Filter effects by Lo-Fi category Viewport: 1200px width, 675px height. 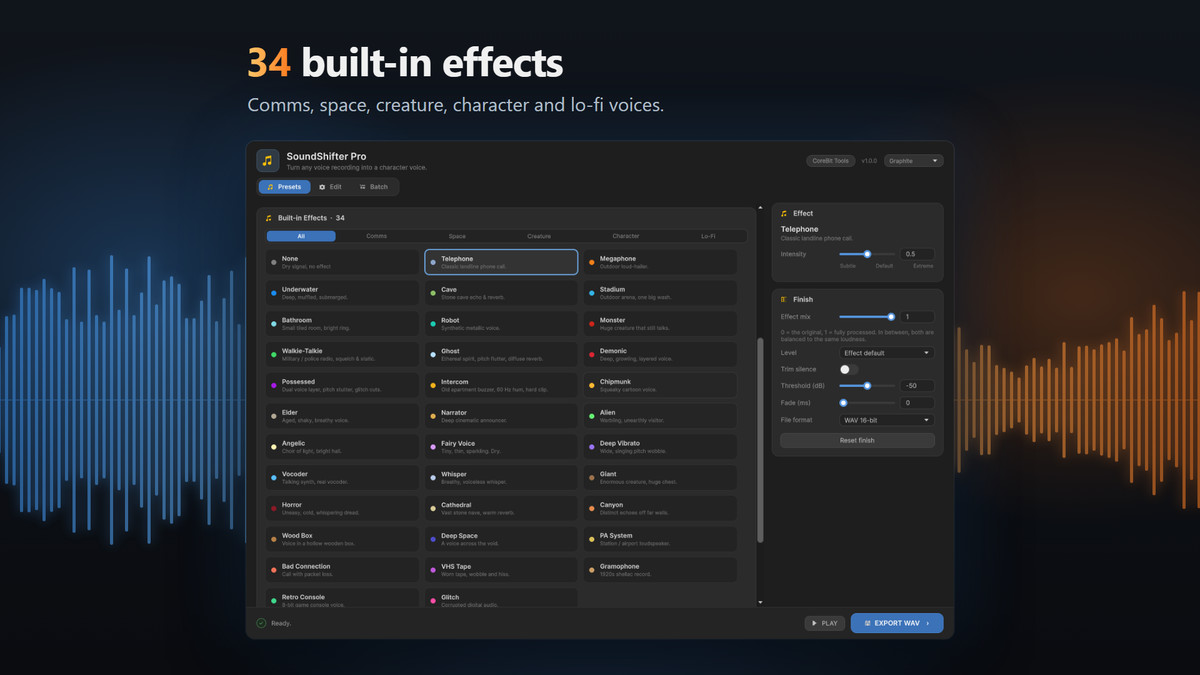707,236
